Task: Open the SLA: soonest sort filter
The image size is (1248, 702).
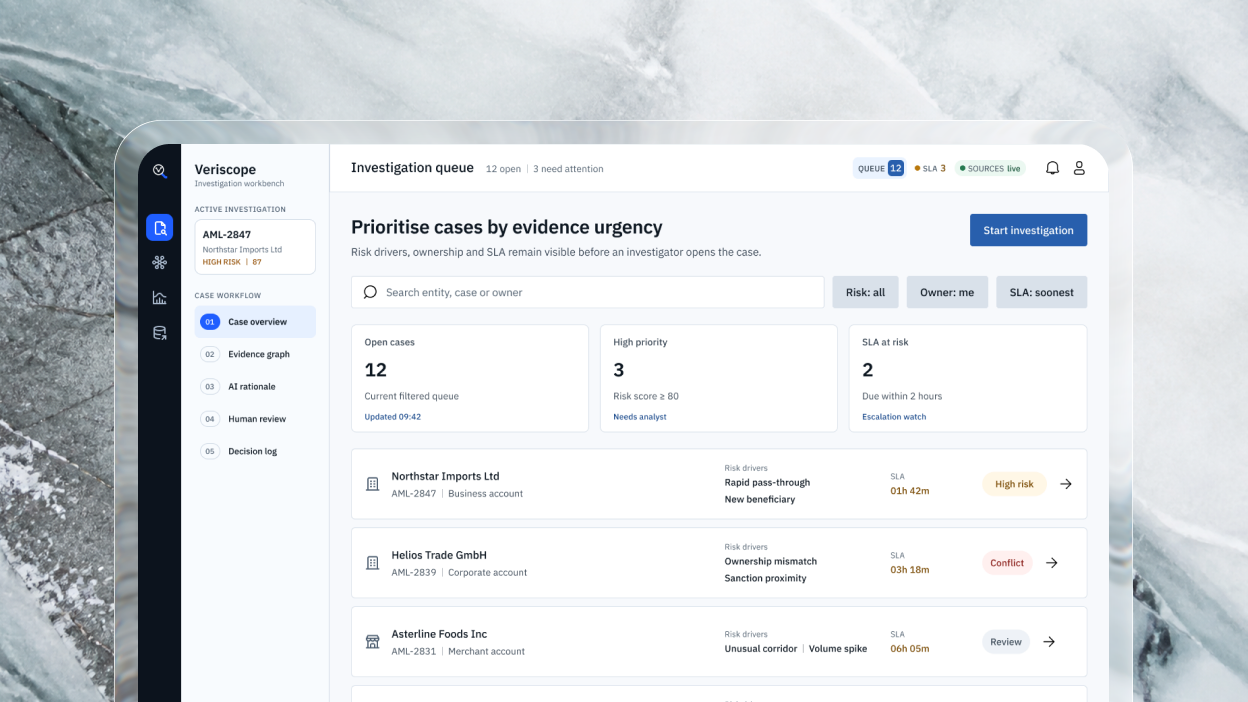Action: click(1041, 292)
